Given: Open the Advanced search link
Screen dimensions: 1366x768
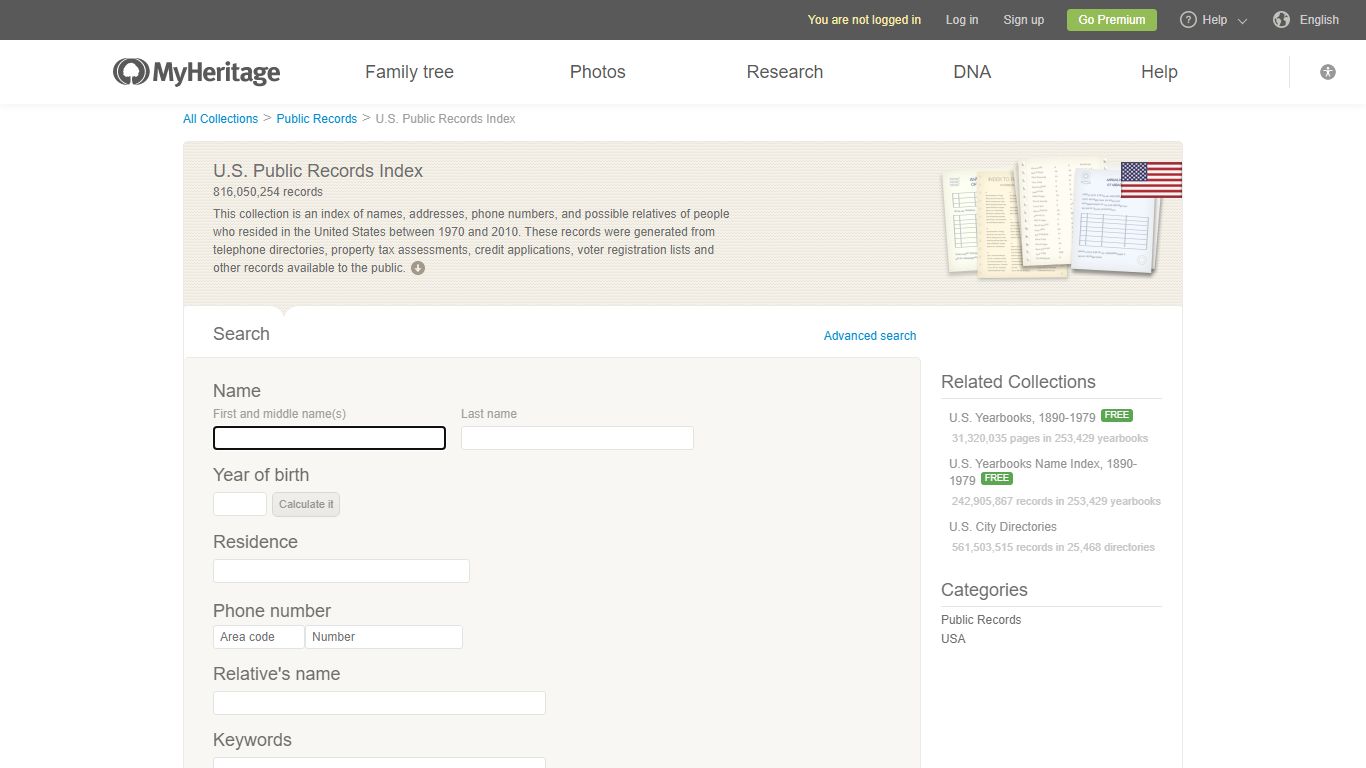Looking at the screenshot, I should [x=870, y=336].
